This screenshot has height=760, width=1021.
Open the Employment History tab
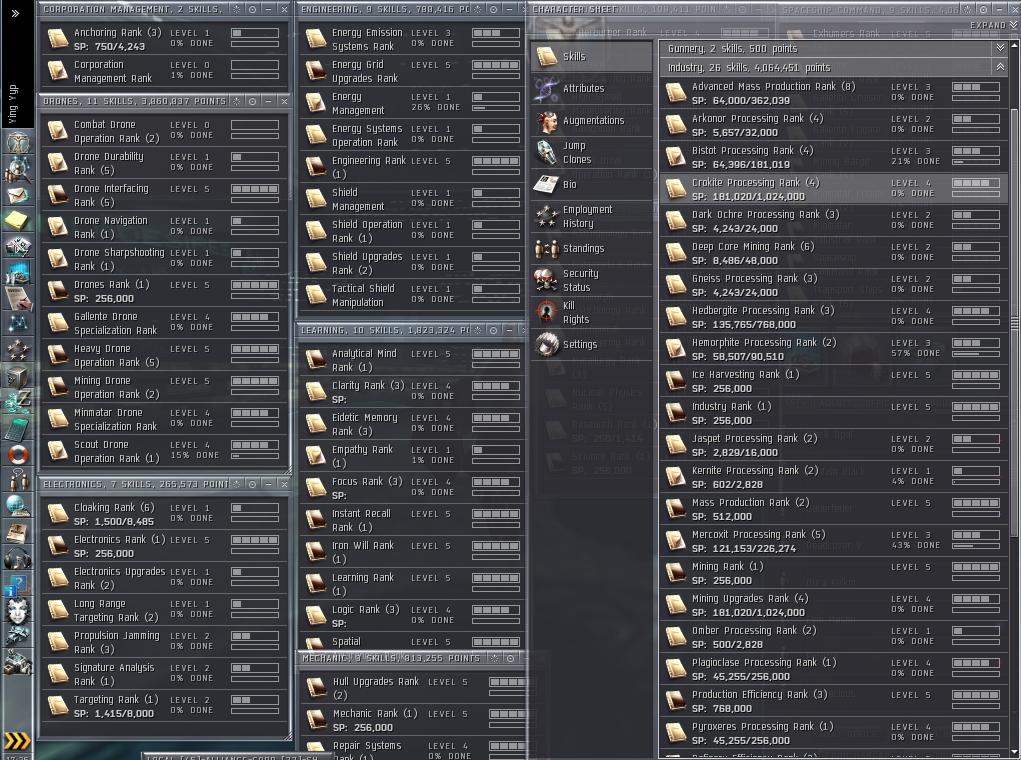point(591,216)
